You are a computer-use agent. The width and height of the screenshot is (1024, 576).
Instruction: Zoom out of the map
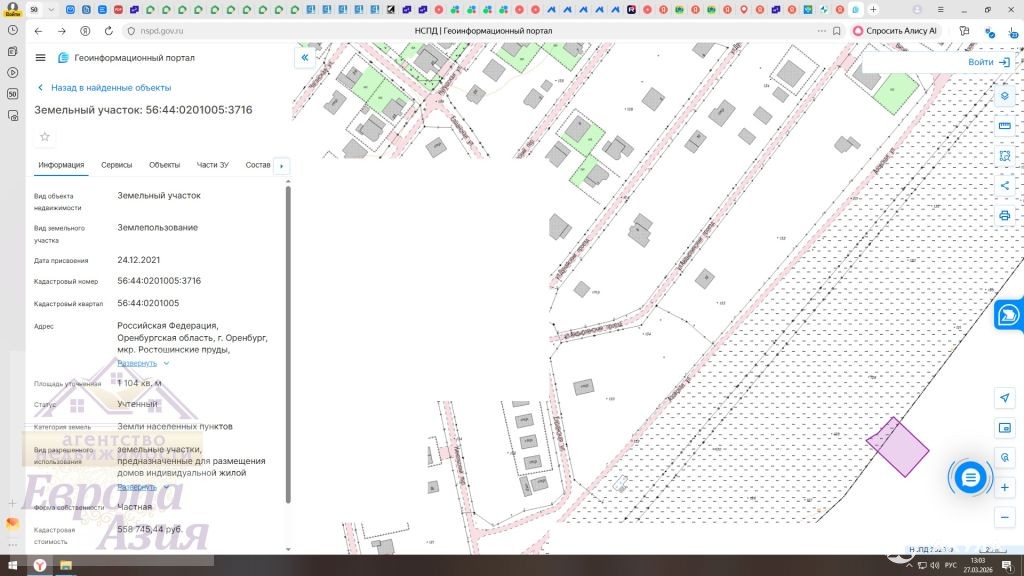click(1005, 517)
